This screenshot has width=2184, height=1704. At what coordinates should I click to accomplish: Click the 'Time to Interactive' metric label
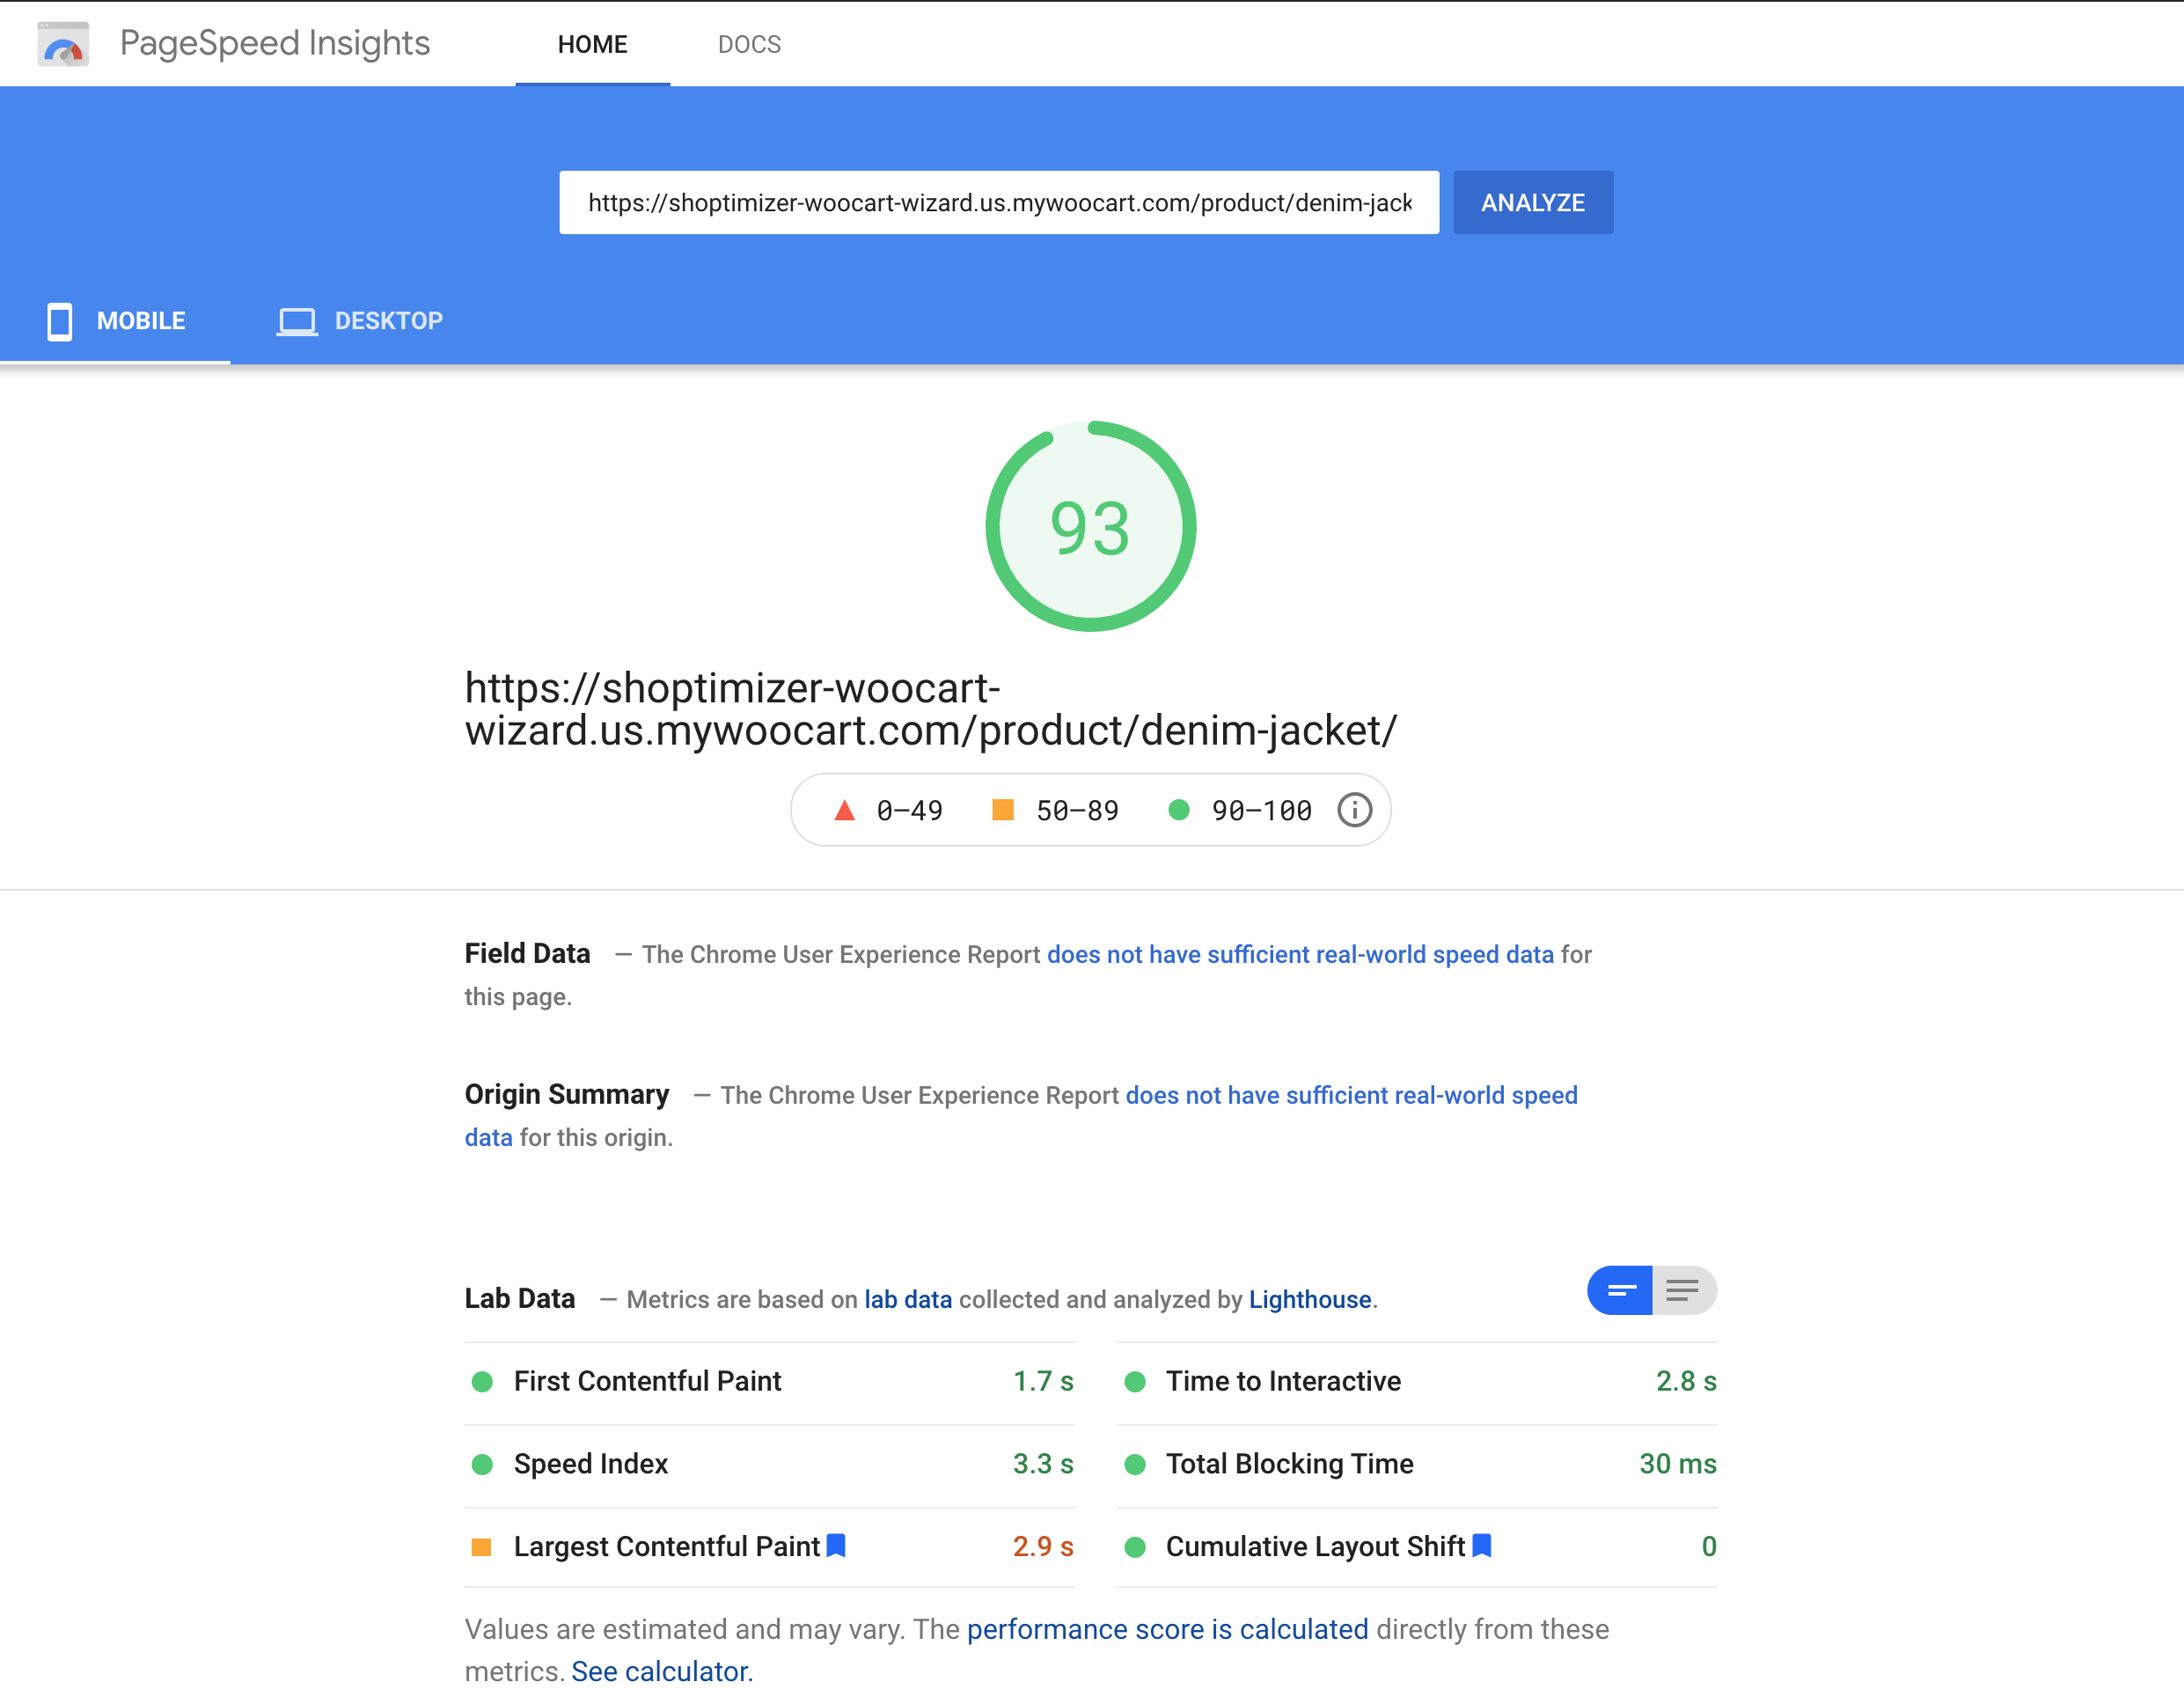[1283, 1381]
